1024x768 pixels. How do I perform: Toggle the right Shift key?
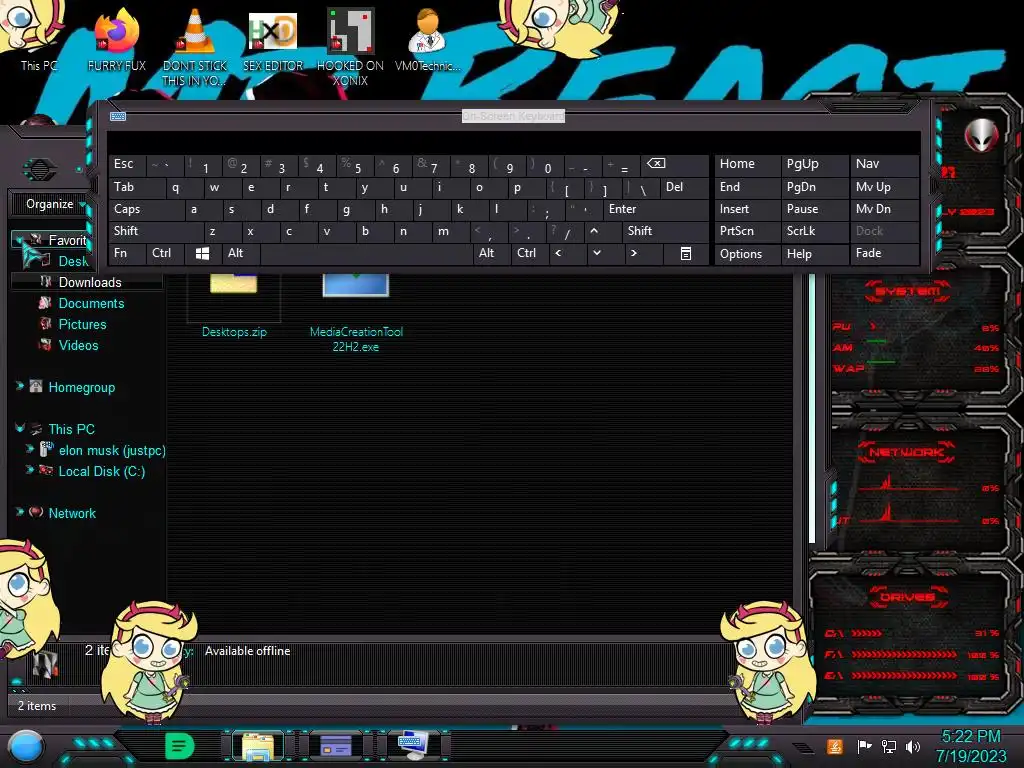tap(665, 231)
